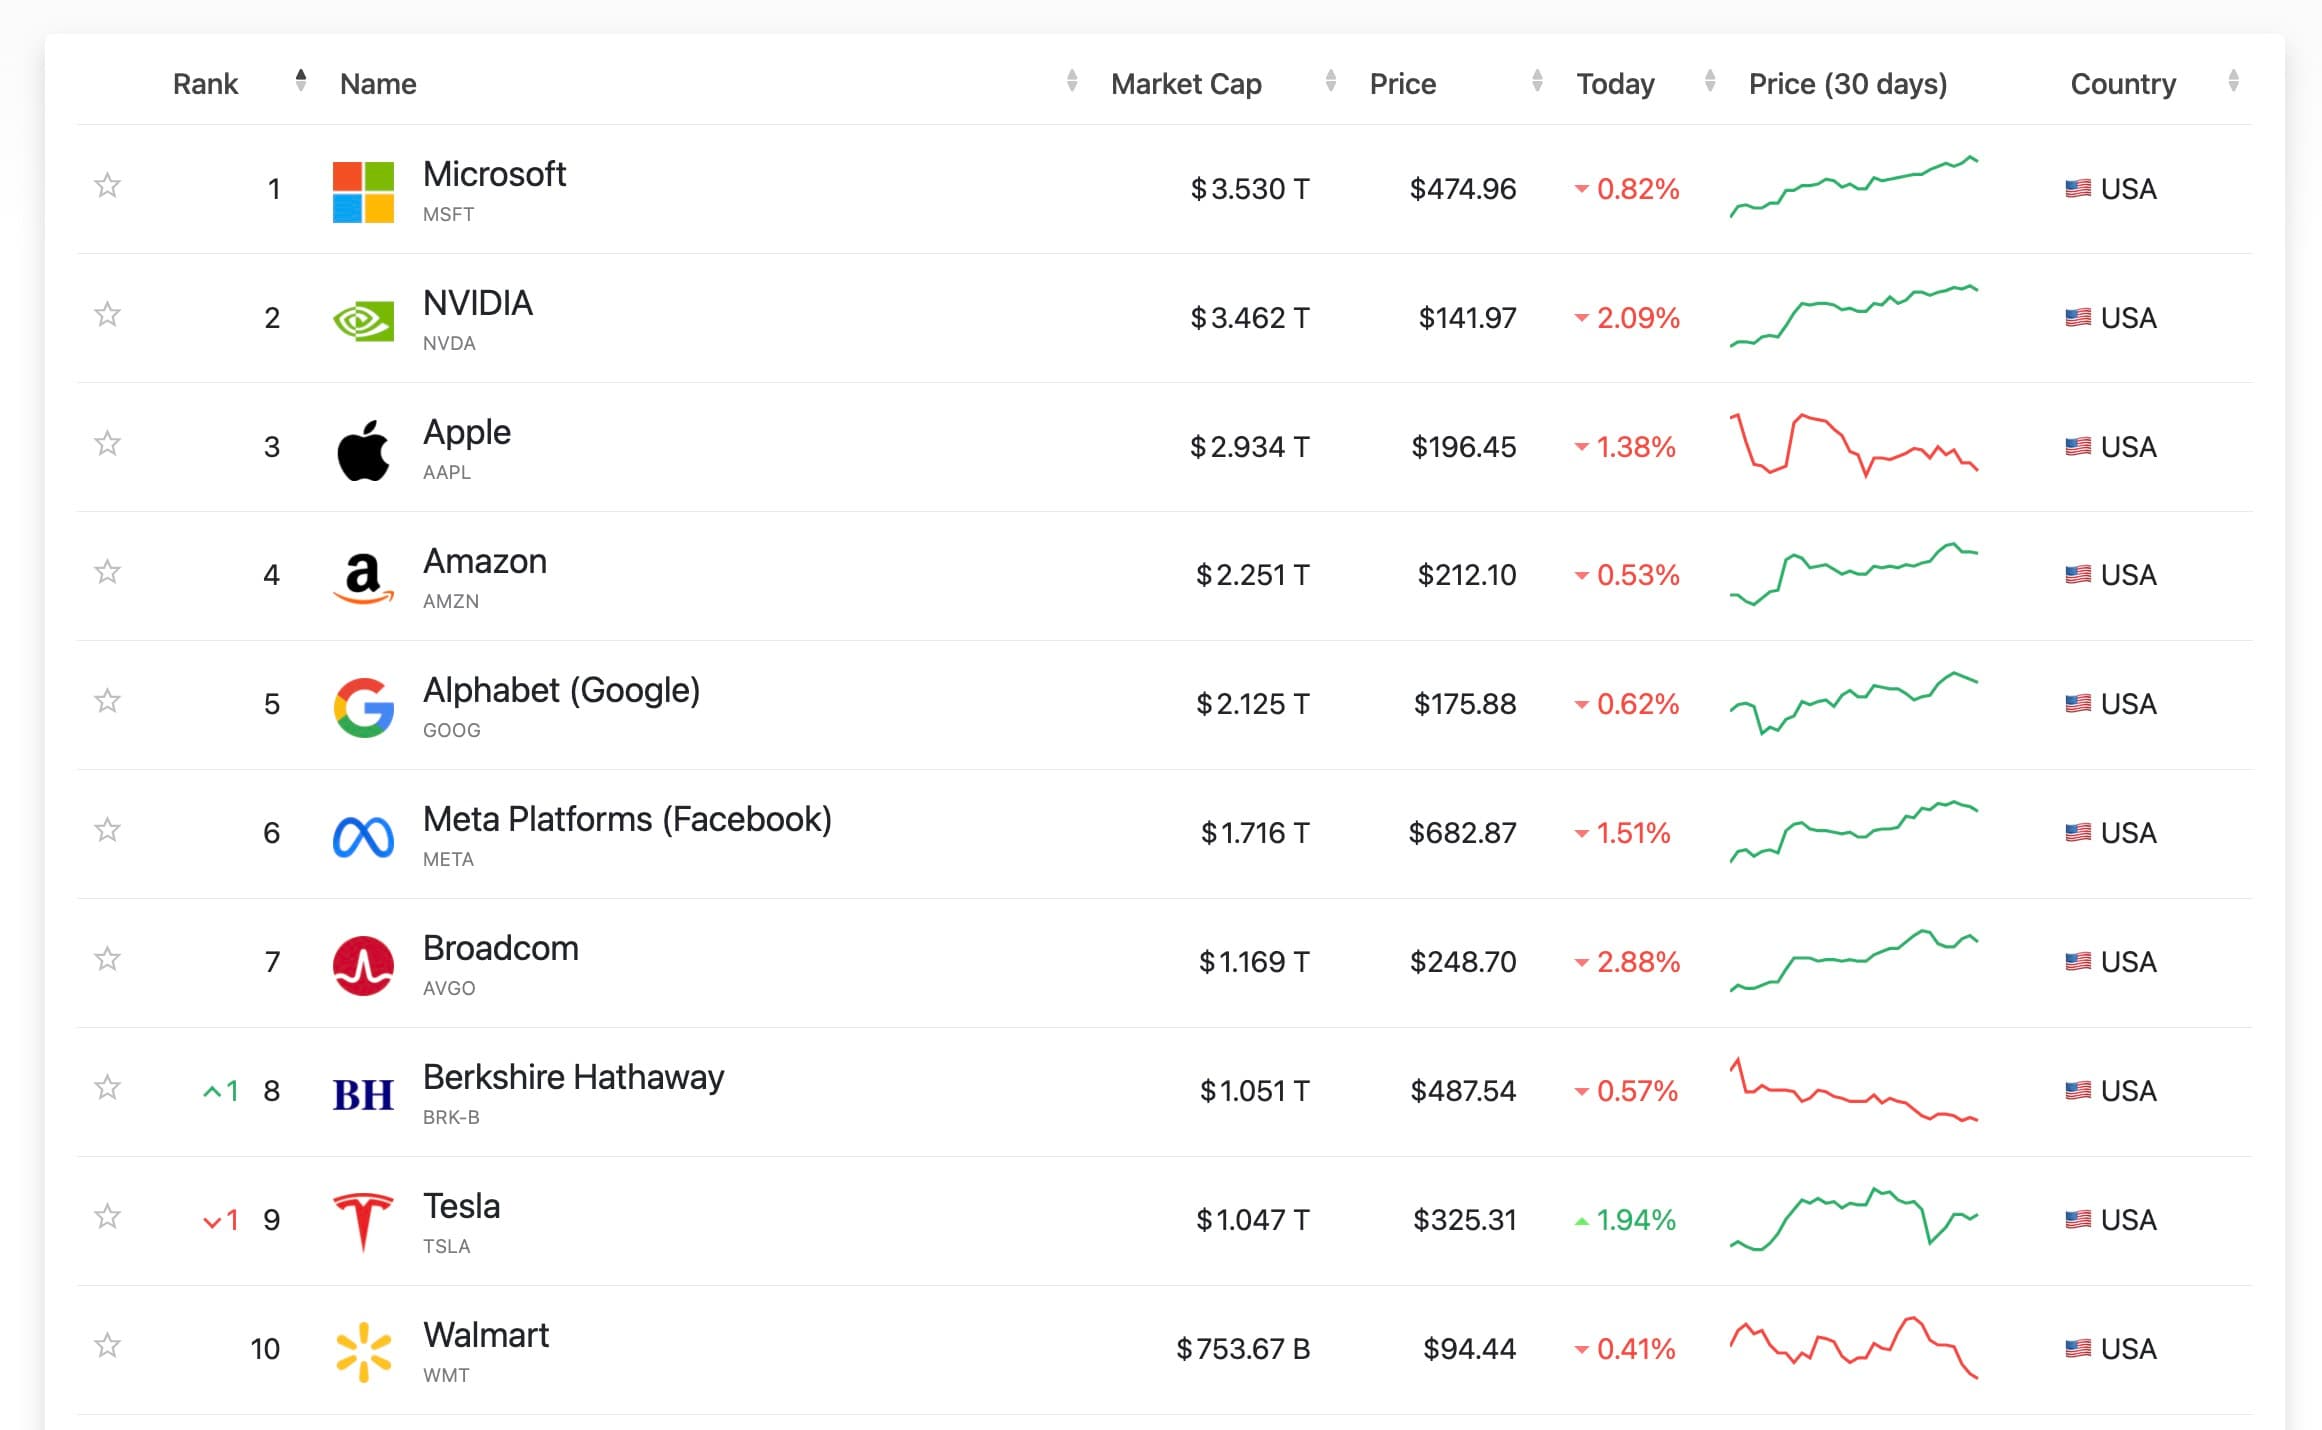Click Walmart market cap $753.67 B
This screenshot has width=2322, height=1430.
pyautogui.click(x=1243, y=1349)
